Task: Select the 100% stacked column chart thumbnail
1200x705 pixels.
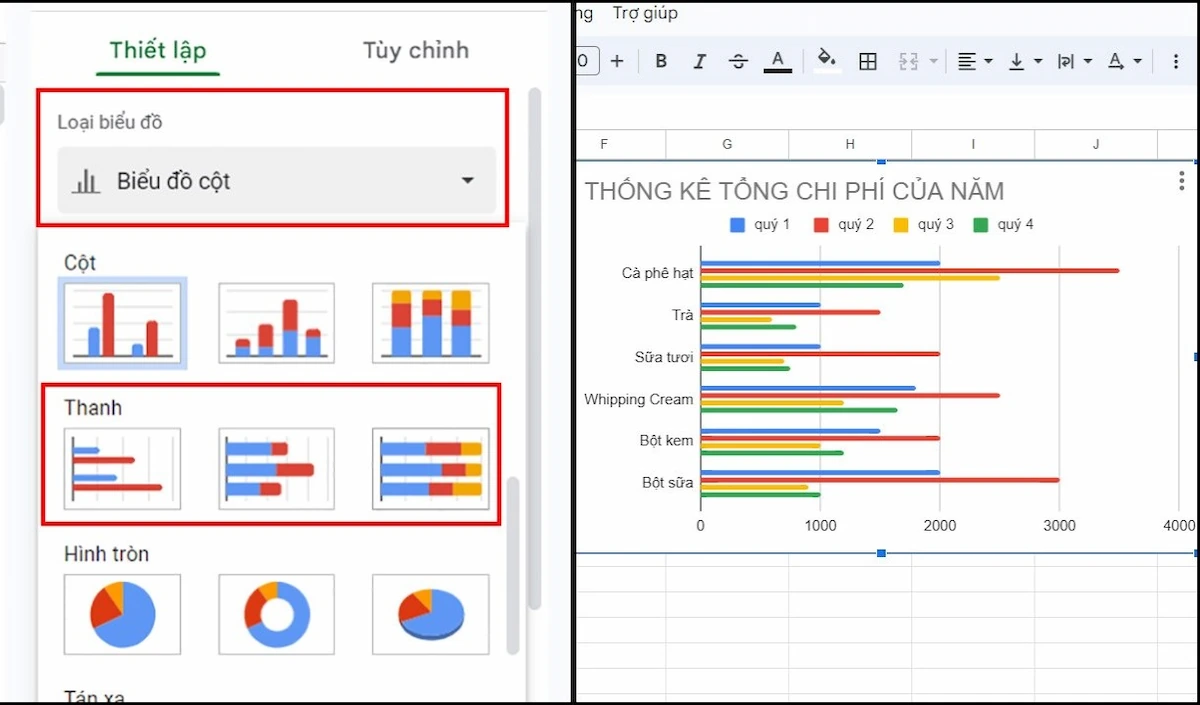Action: [x=431, y=323]
